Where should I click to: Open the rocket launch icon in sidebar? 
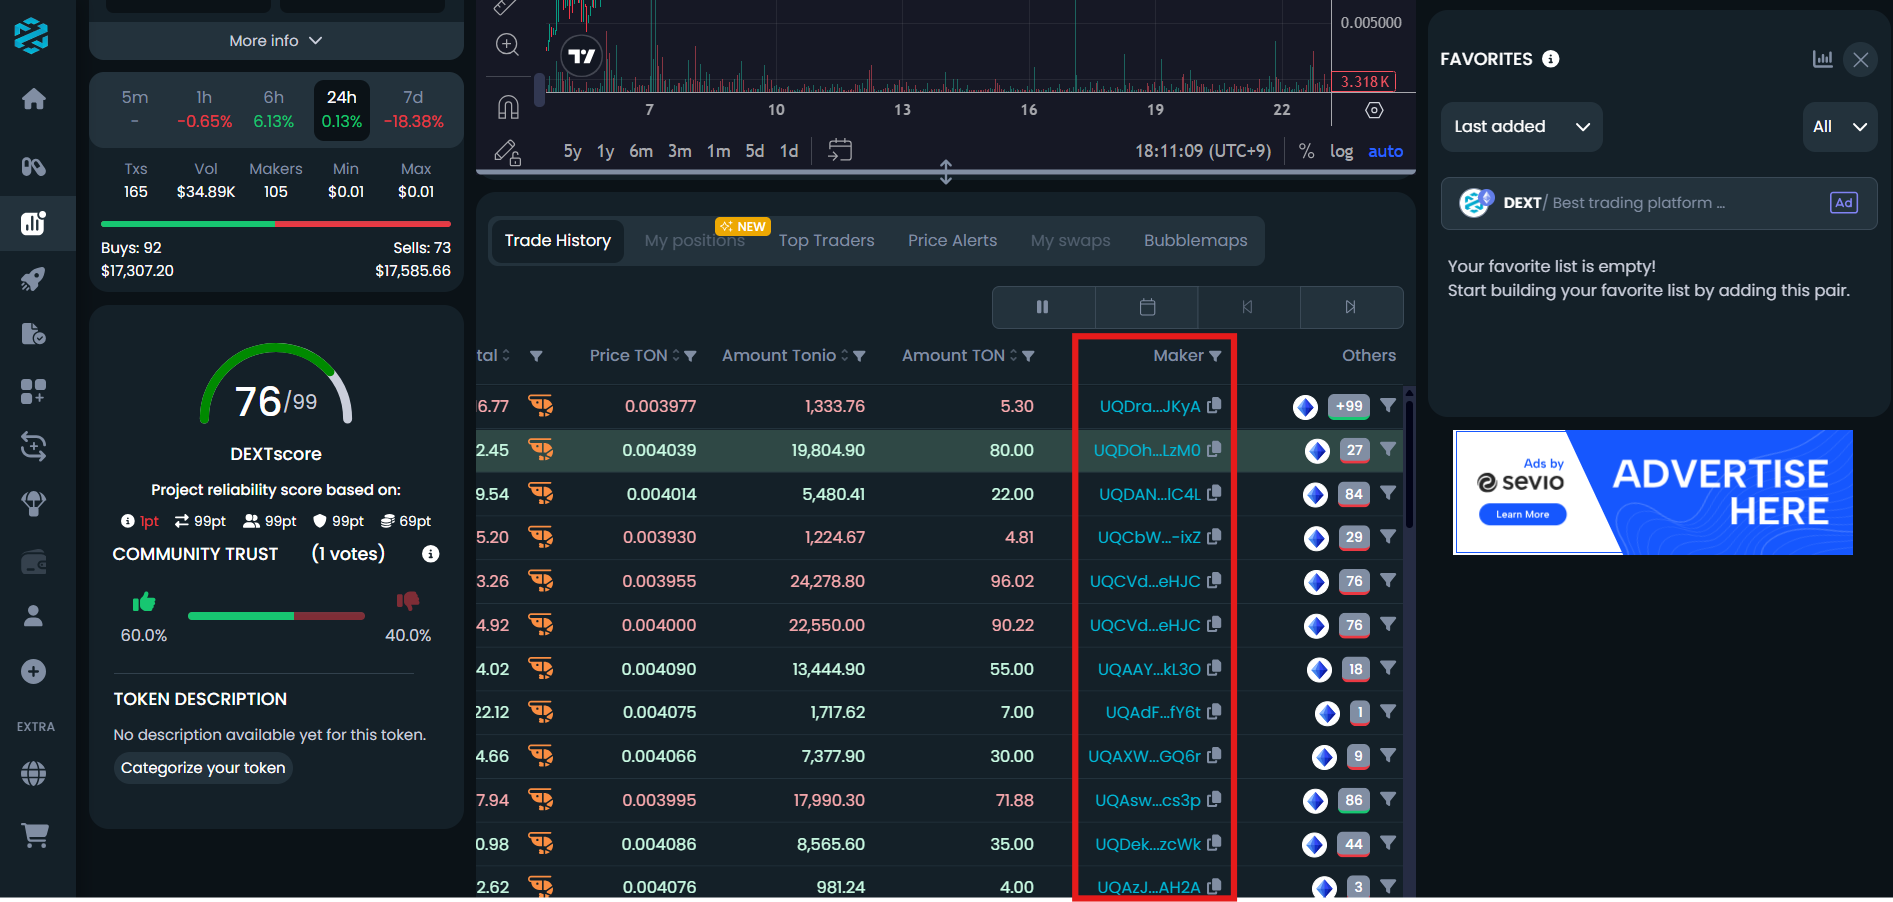click(34, 279)
